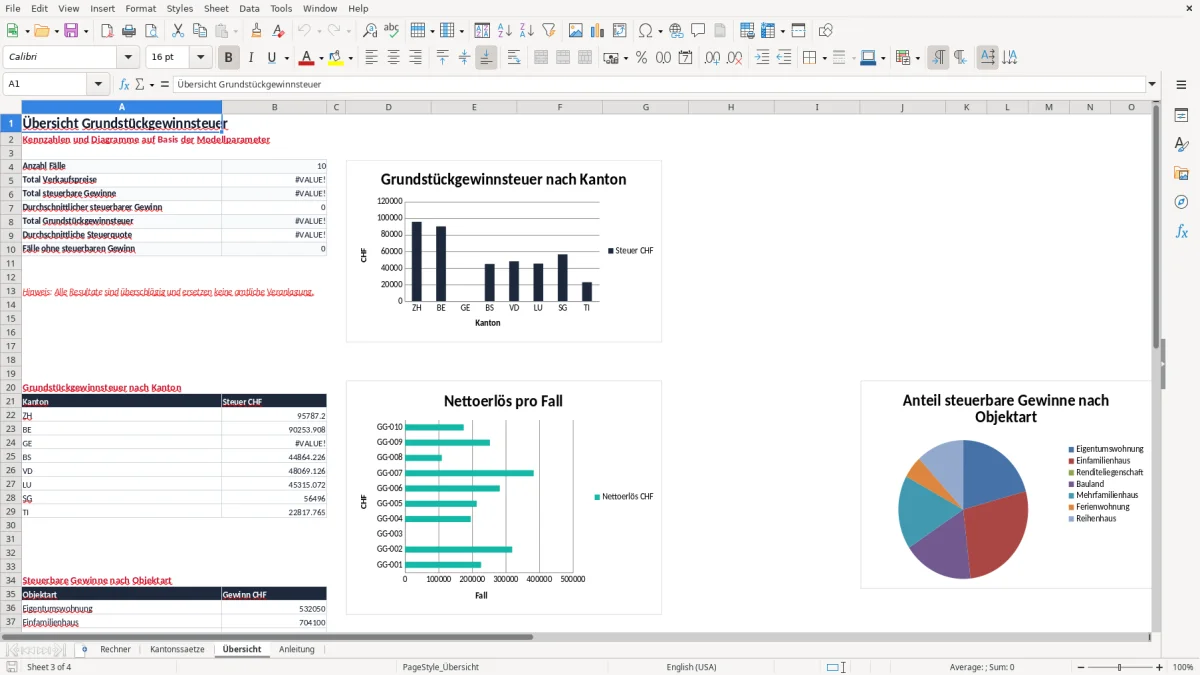Viewport: 1200px width, 675px height.
Task: Click the Formula equals button
Action: pyautogui.click(x=164, y=84)
